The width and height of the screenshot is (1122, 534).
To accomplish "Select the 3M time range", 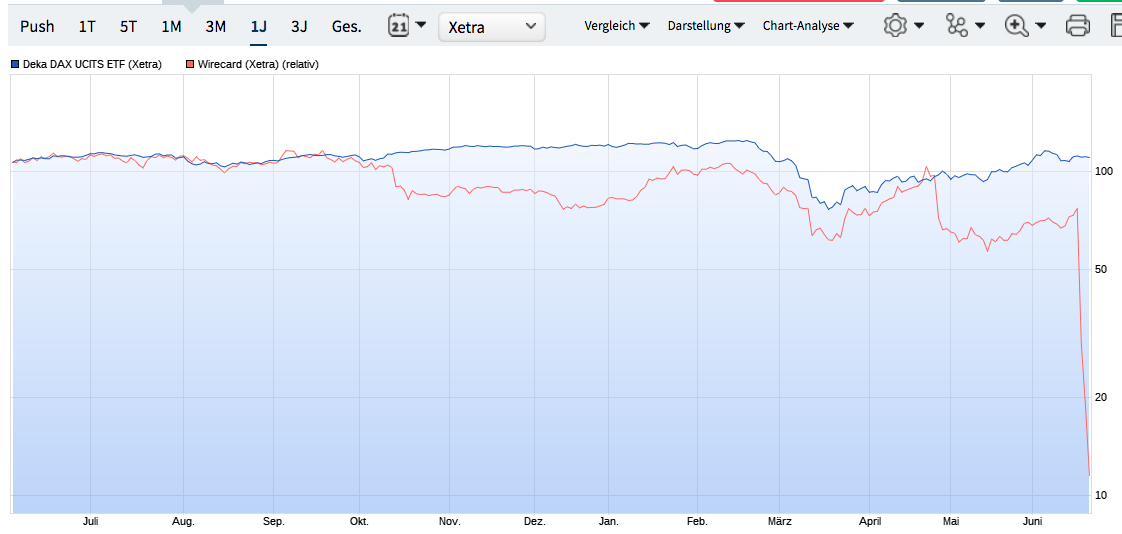I will point(215,26).
